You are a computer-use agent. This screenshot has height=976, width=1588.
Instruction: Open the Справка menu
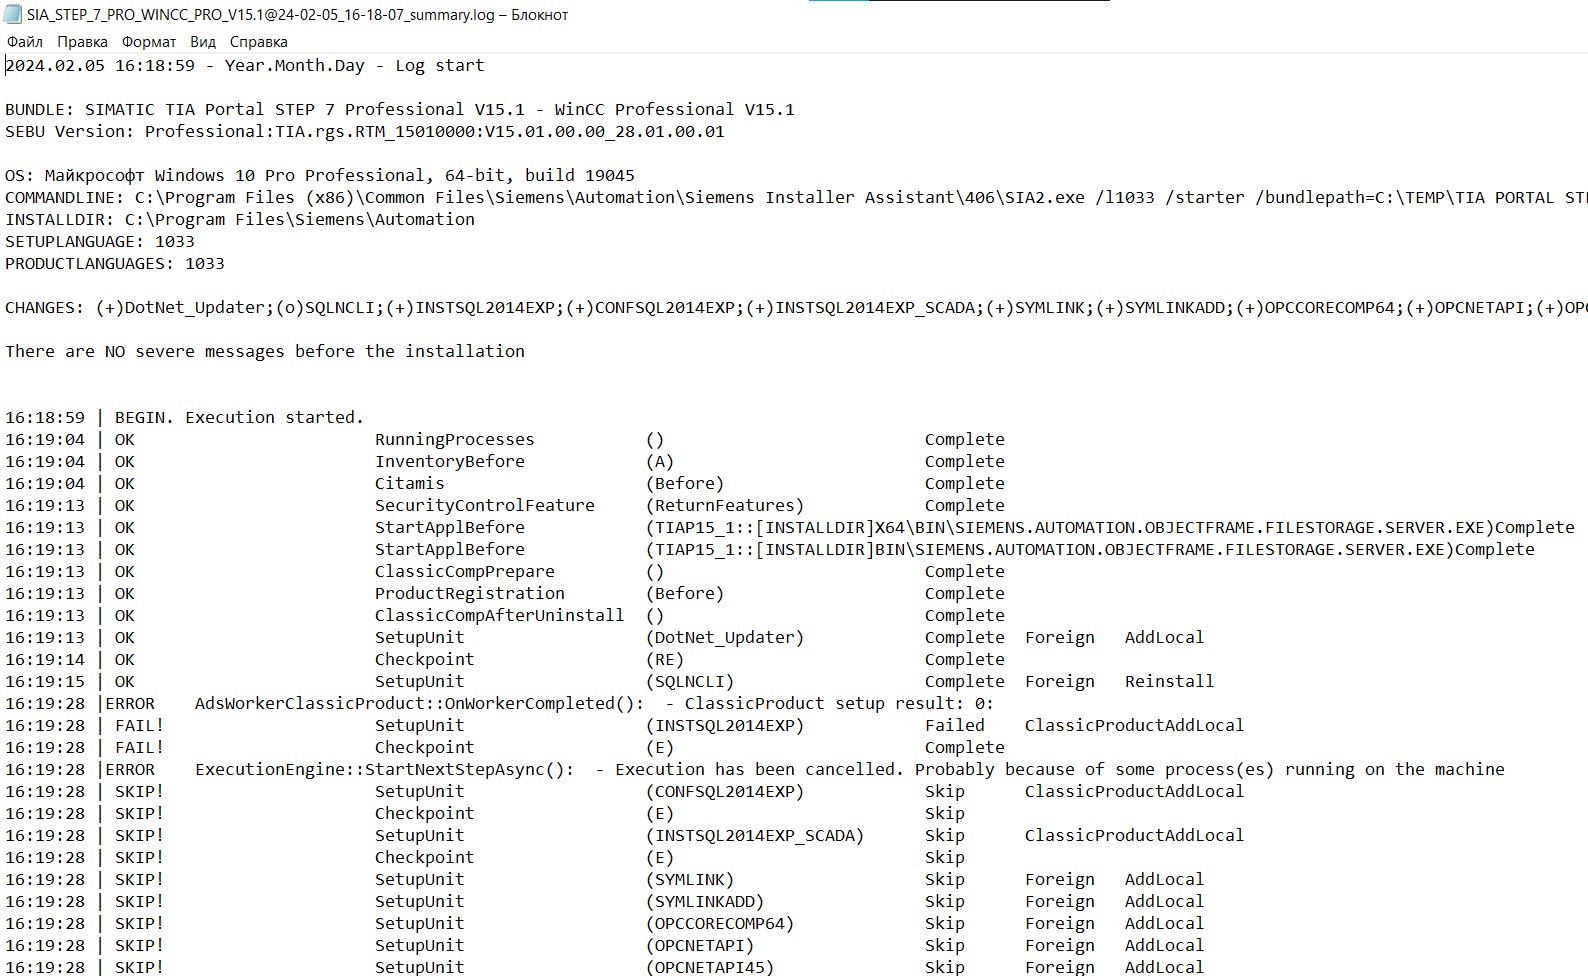coord(259,42)
